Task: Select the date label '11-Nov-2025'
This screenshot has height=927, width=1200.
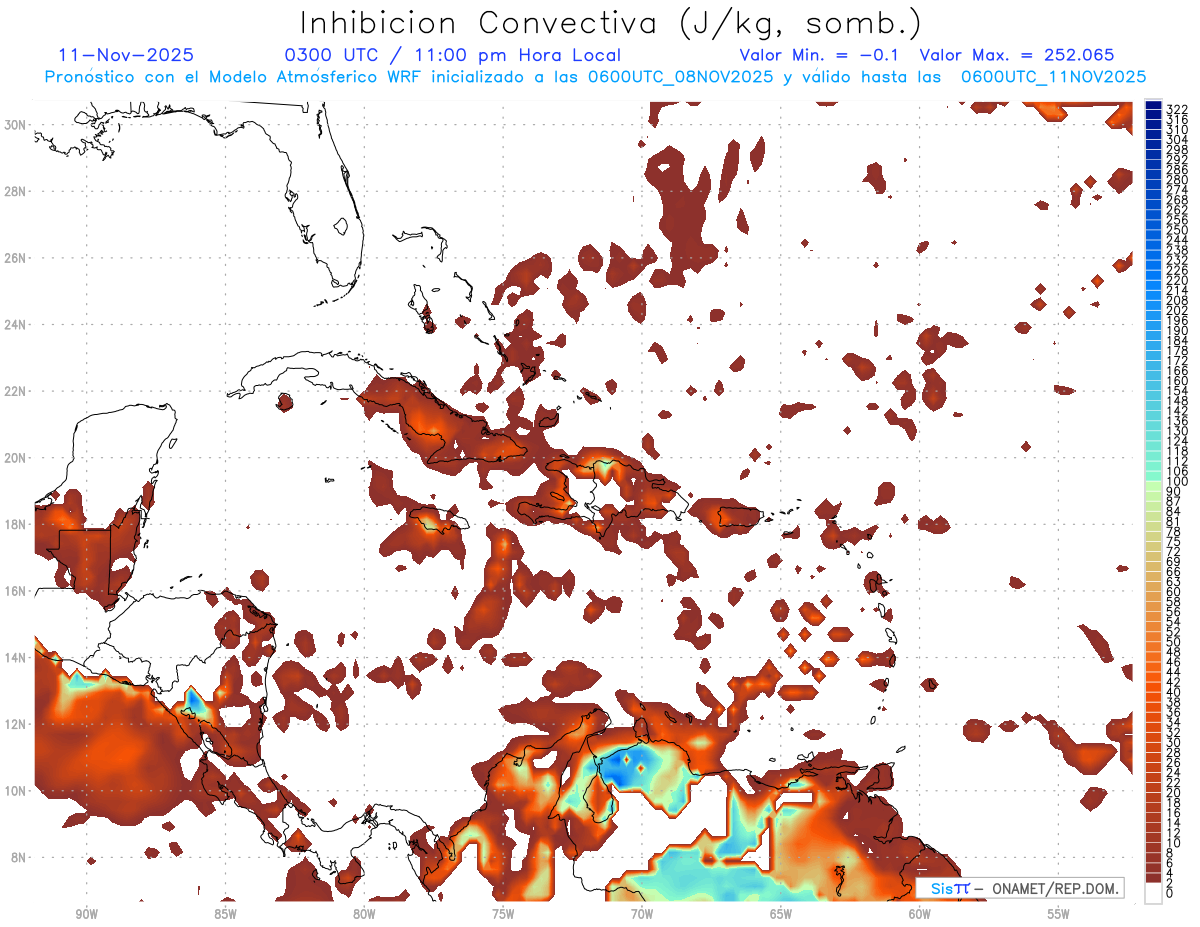Action: tap(126, 56)
